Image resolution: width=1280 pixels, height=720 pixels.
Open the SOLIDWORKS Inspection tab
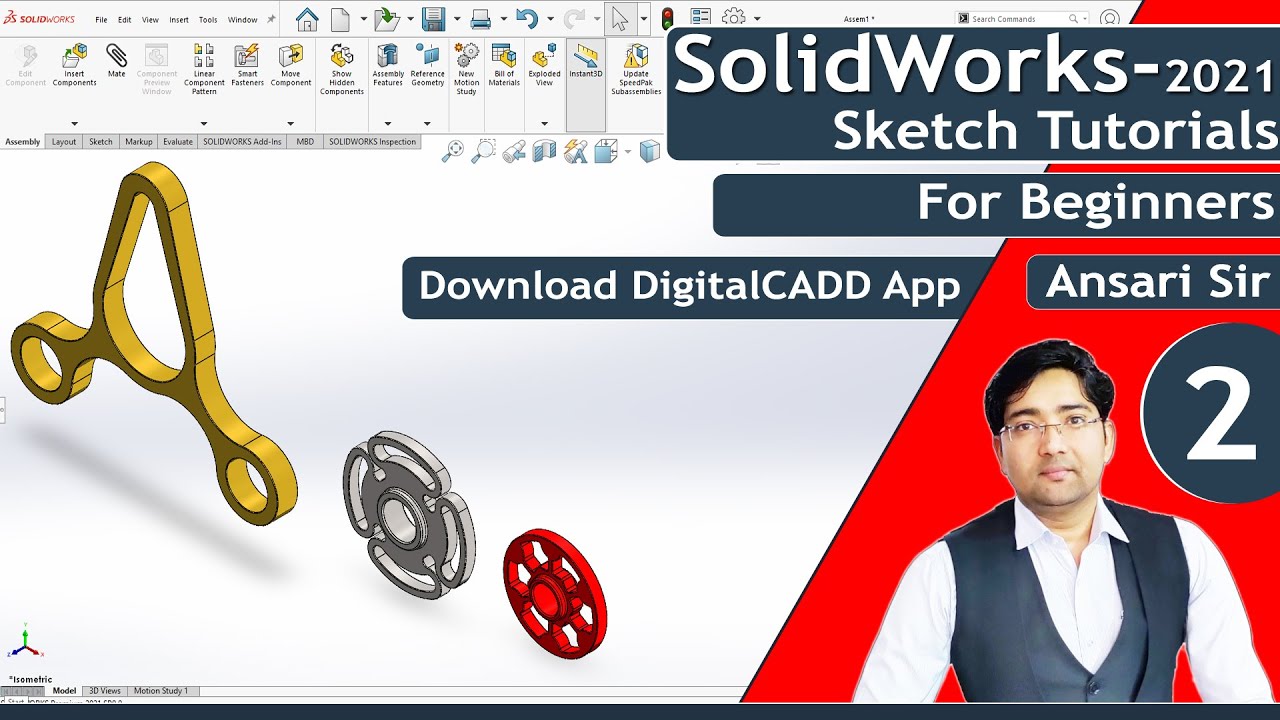[x=372, y=142]
